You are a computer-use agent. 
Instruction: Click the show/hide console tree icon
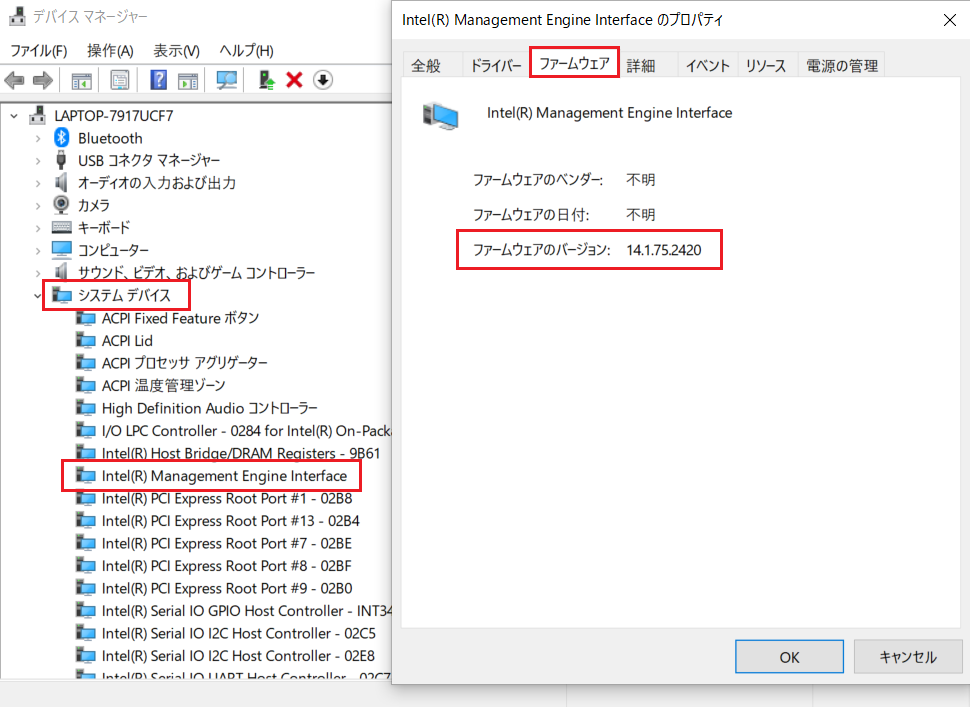click(82, 80)
